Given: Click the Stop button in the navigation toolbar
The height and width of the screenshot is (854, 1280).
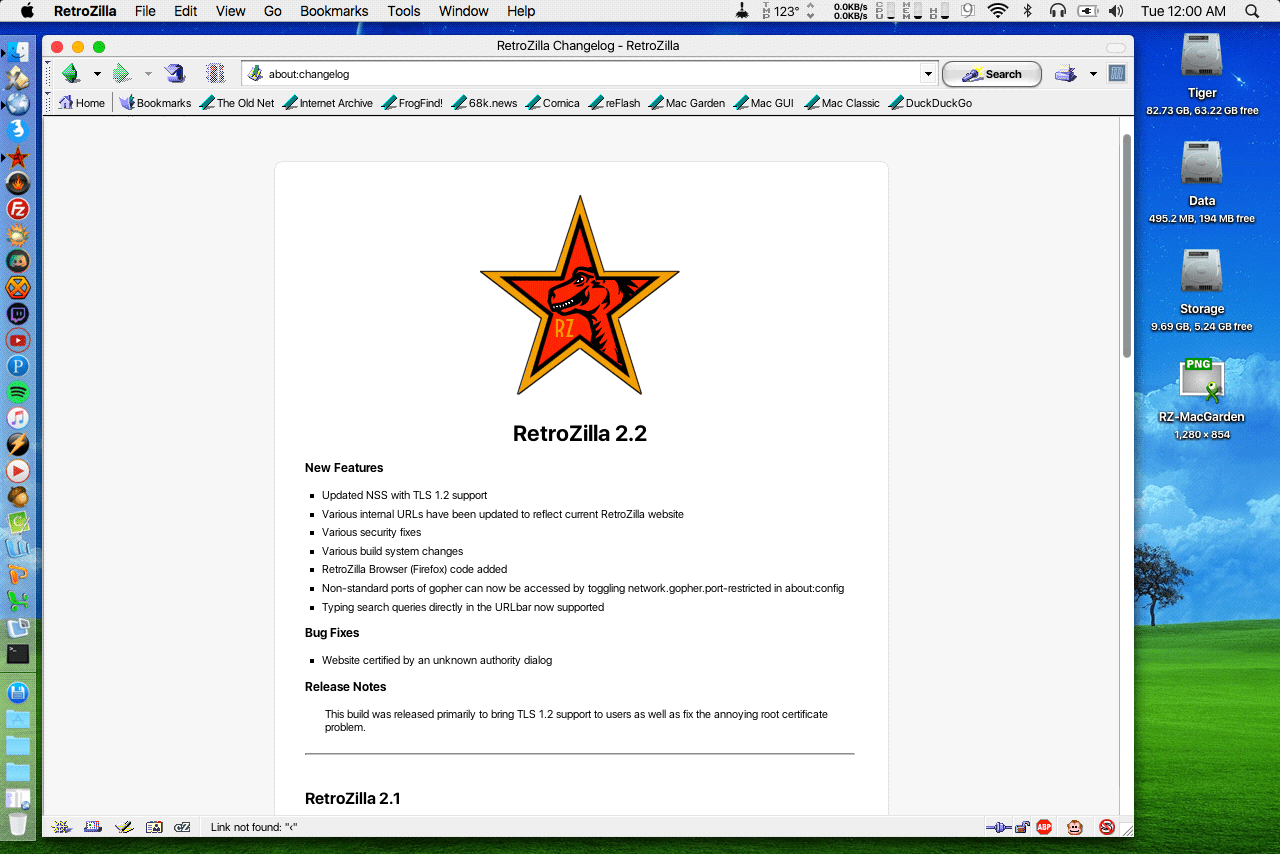Looking at the screenshot, I should tap(213, 73).
